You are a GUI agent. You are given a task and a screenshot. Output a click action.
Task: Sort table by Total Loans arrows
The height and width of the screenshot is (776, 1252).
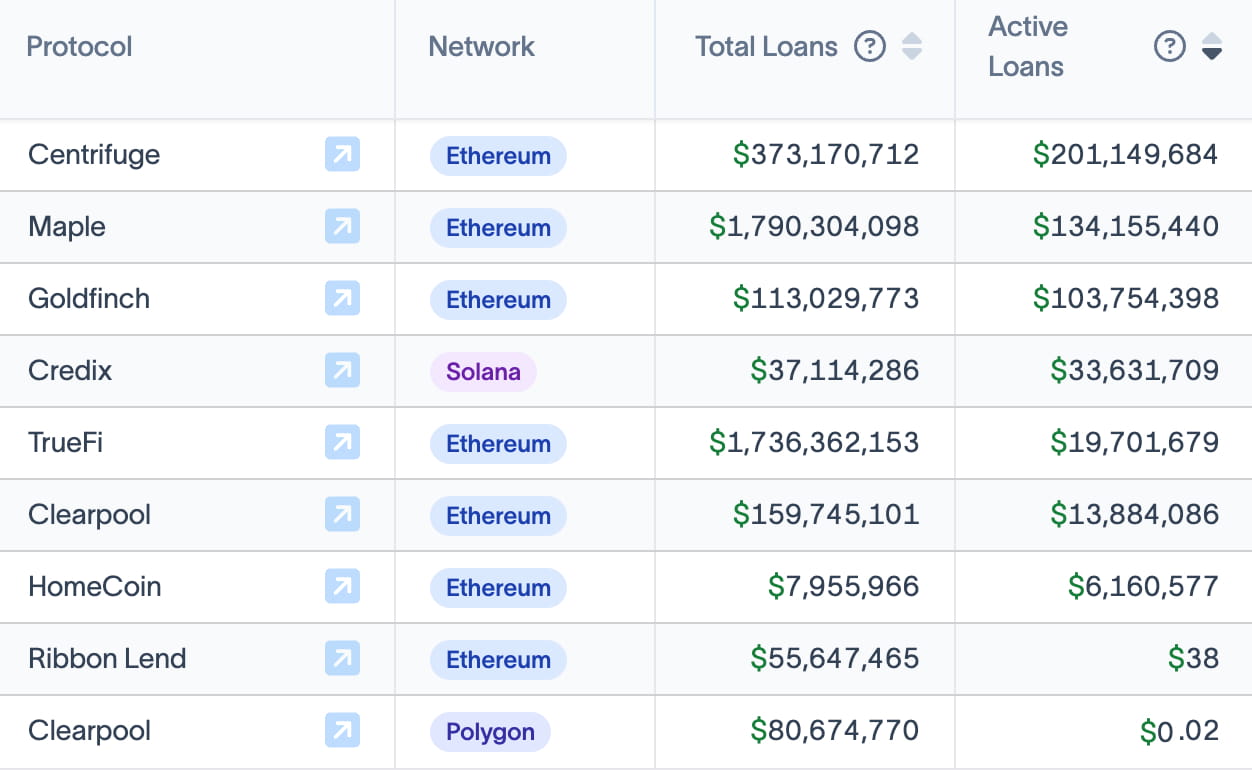(x=912, y=46)
